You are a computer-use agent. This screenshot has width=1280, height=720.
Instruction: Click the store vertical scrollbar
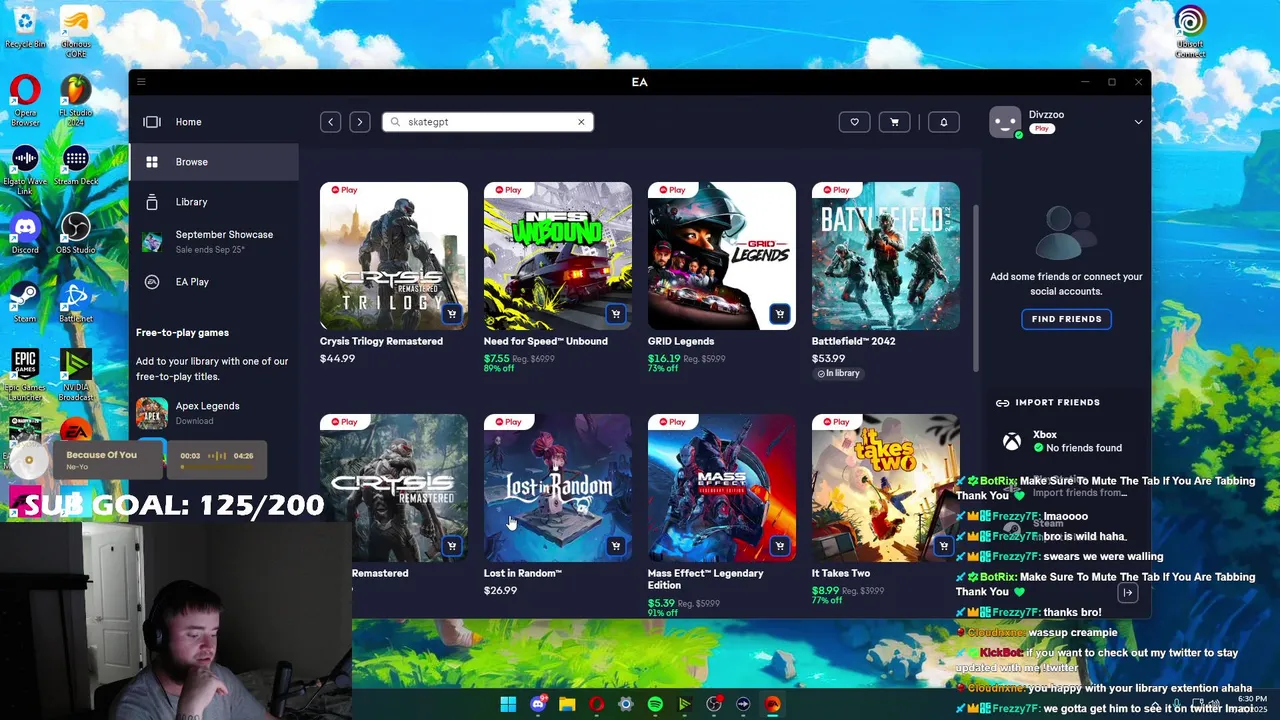(x=977, y=288)
